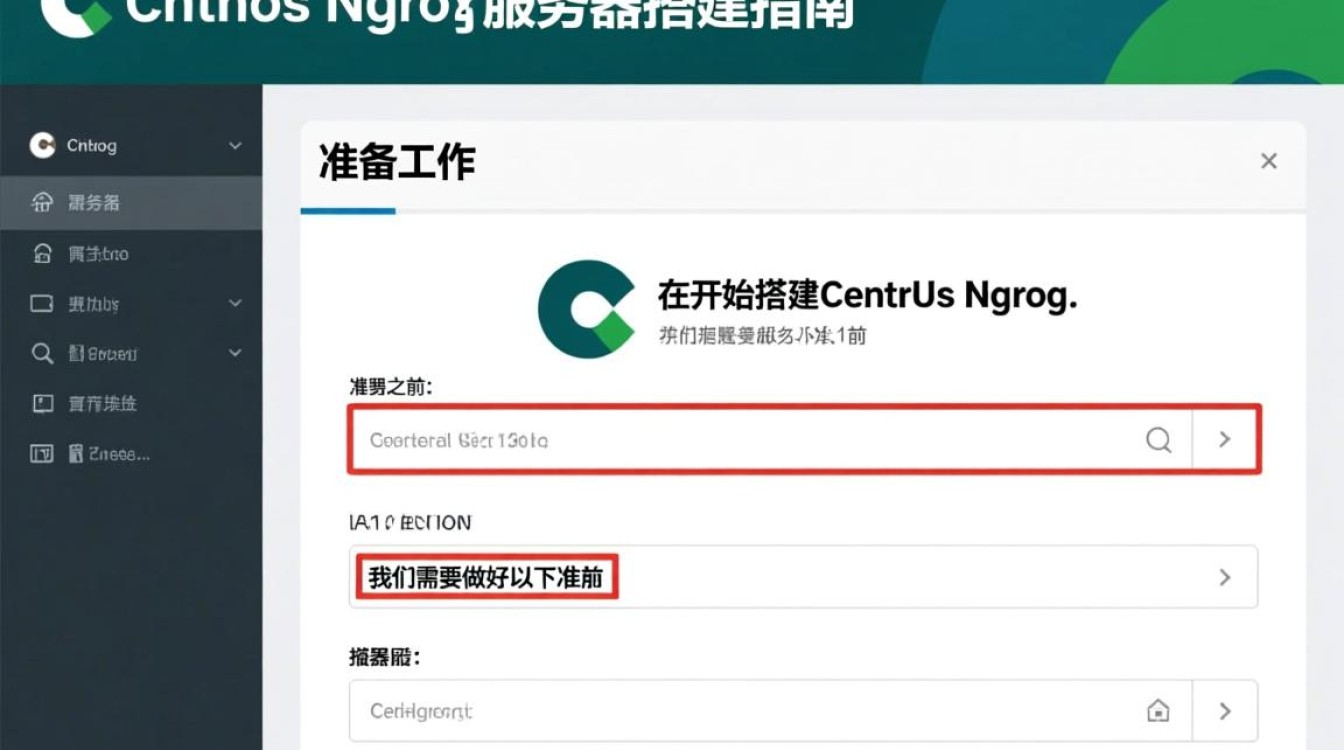
Task: Expand the Cntrog dropdown at sidebar top
Action: 233,145
